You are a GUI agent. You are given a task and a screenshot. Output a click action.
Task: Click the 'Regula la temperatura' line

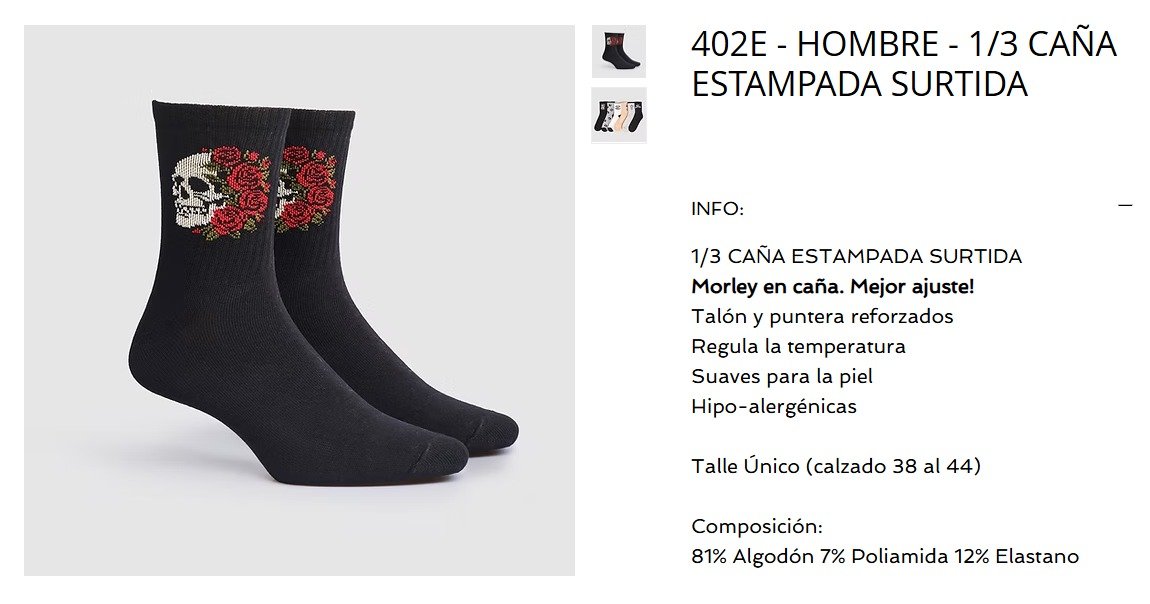[798, 346]
